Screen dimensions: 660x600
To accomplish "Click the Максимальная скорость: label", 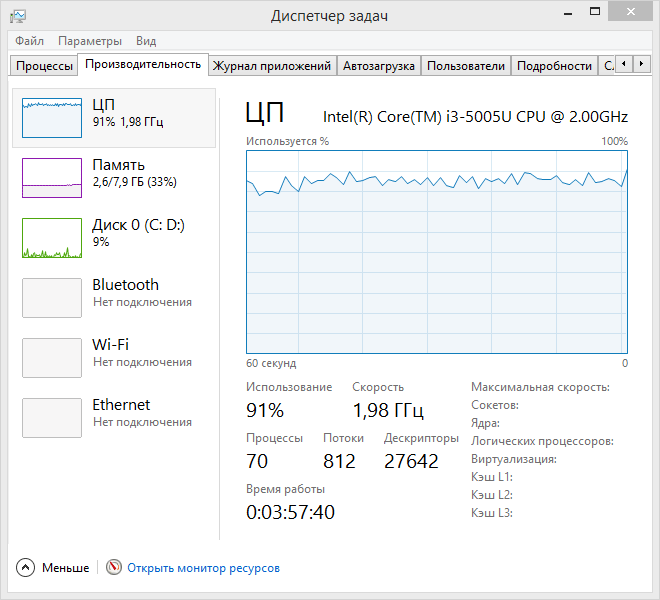I will (x=540, y=387).
